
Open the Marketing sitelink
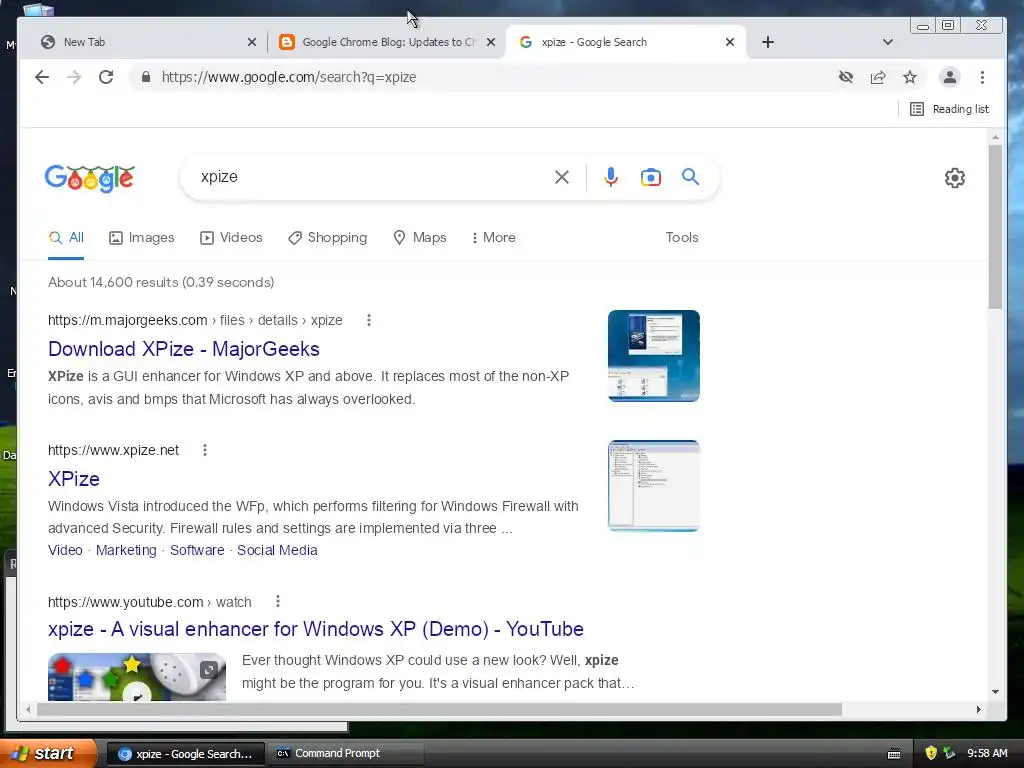(126, 551)
